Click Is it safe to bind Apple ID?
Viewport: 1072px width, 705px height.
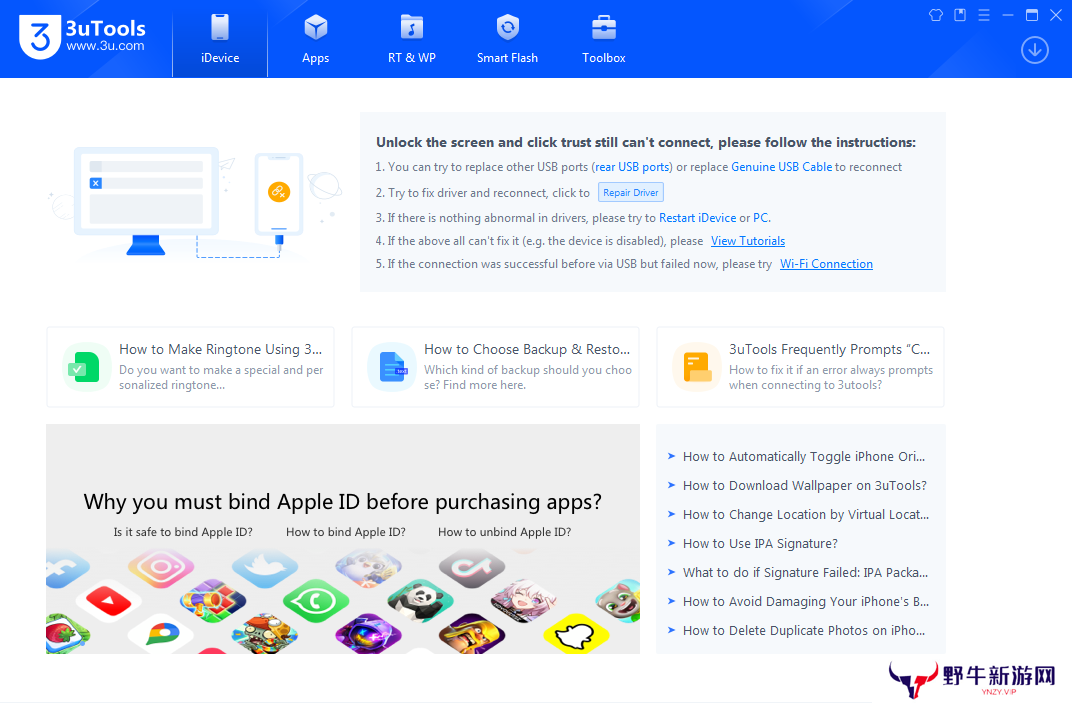(183, 532)
